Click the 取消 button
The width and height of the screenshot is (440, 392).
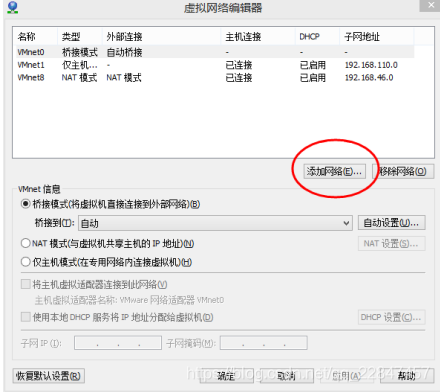[x=287, y=376]
